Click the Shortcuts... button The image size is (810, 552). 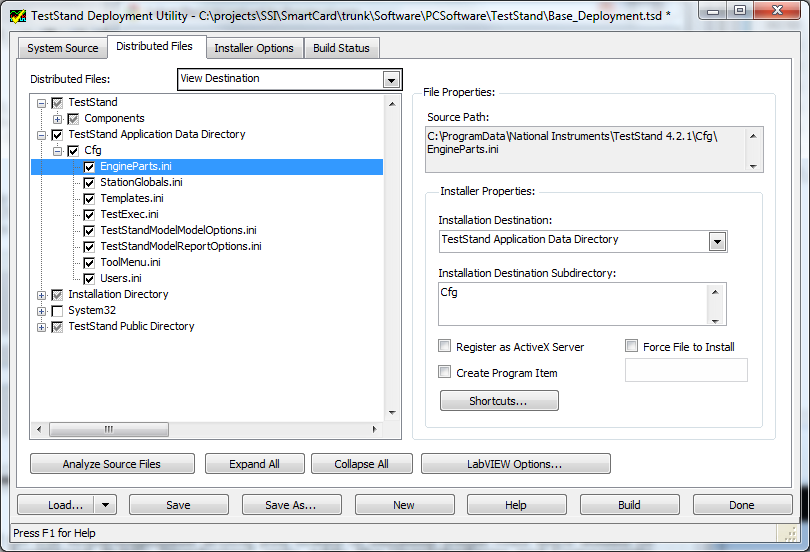(499, 401)
